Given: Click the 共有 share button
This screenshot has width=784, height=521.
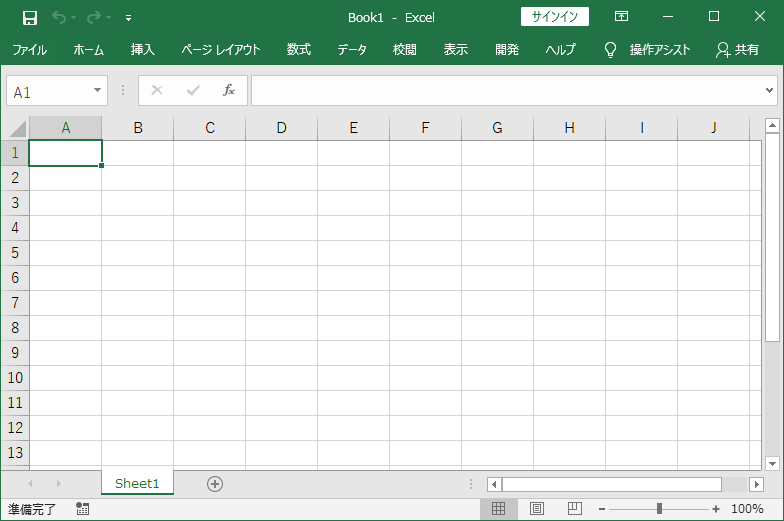Looking at the screenshot, I should [738, 50].
